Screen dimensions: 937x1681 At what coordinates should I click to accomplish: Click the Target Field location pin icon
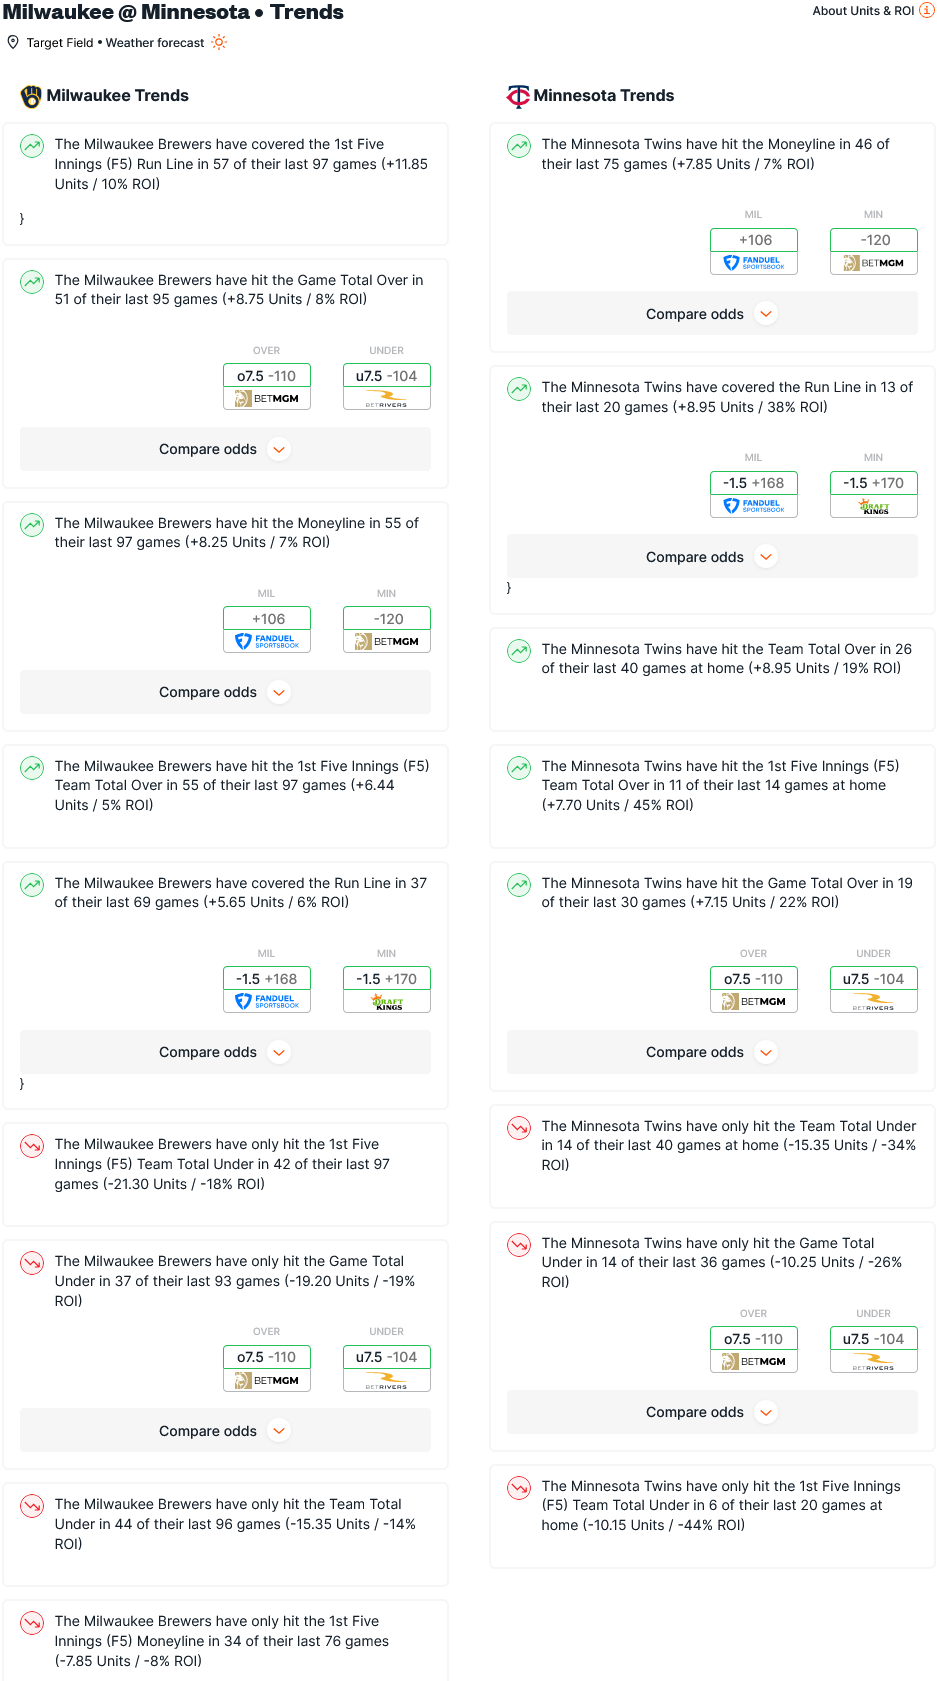coord(13,42)
